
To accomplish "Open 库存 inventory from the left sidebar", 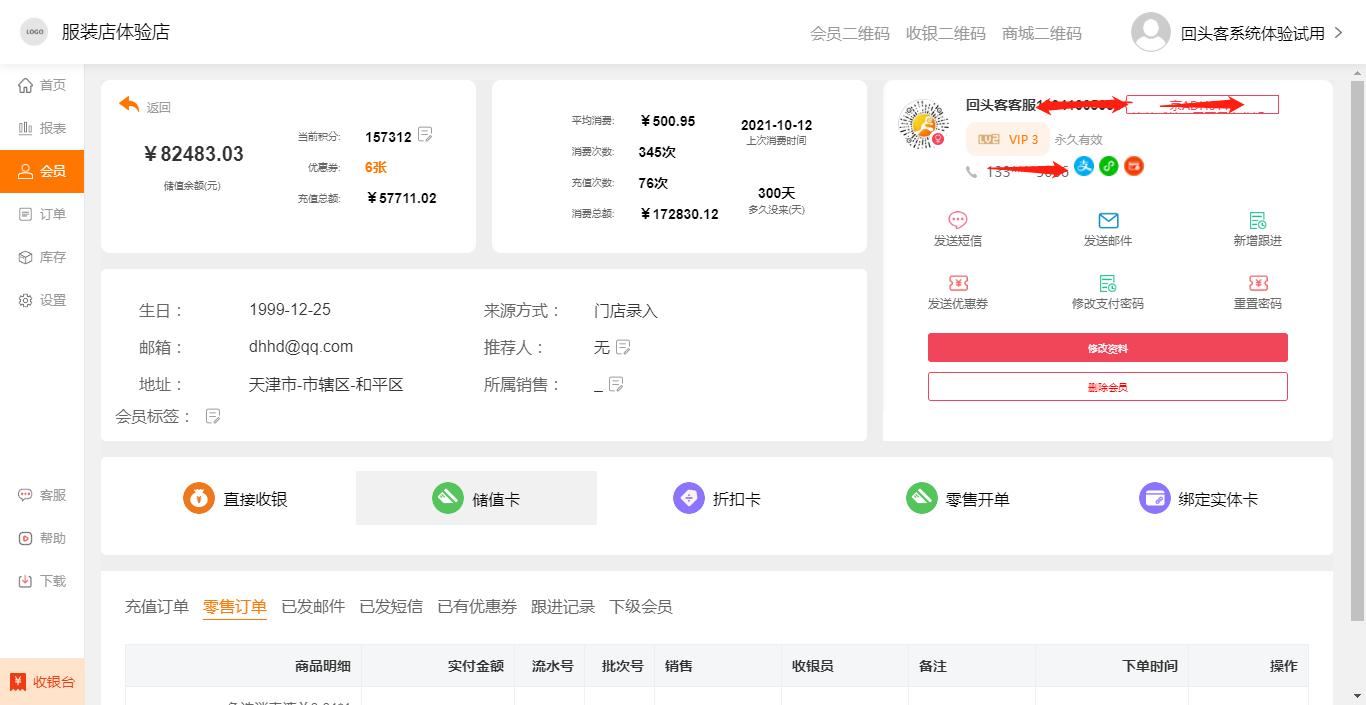I will (x=42, y=257).
